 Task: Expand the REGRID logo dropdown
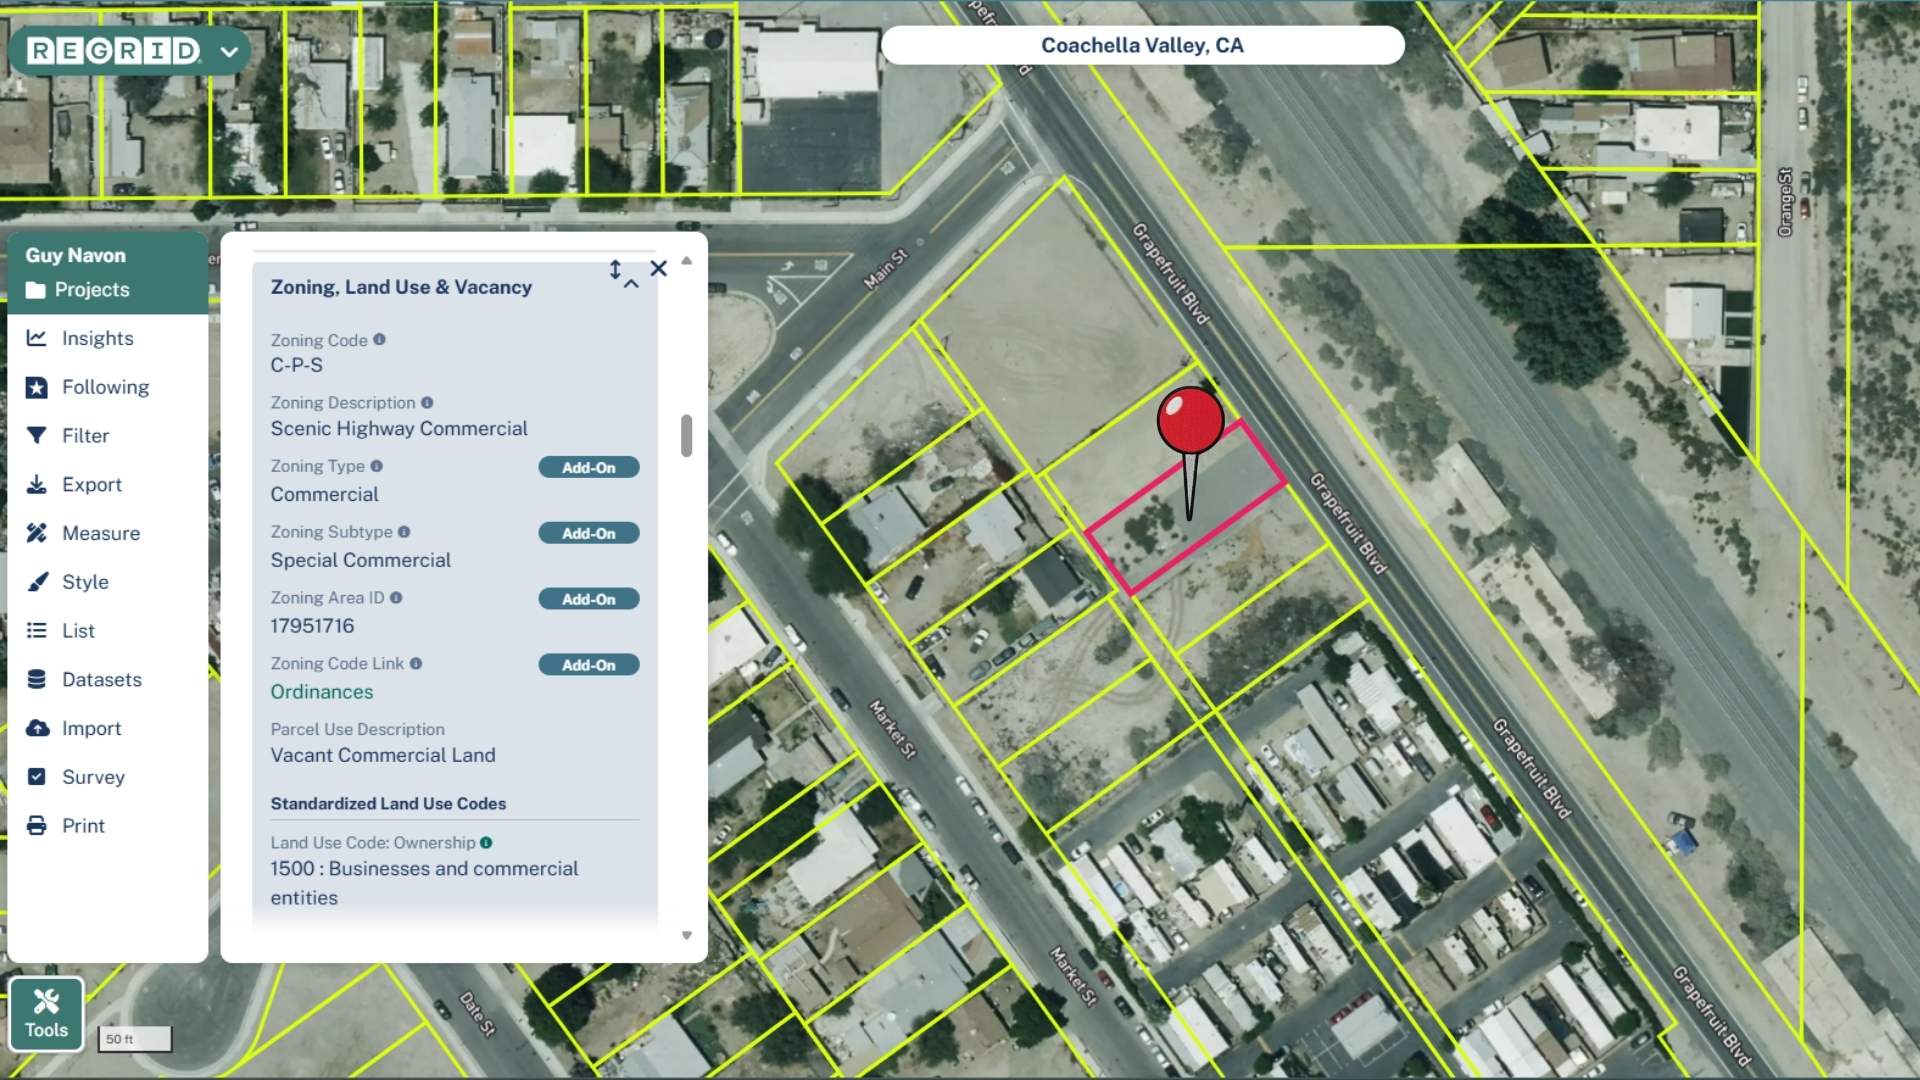point(228,51)
